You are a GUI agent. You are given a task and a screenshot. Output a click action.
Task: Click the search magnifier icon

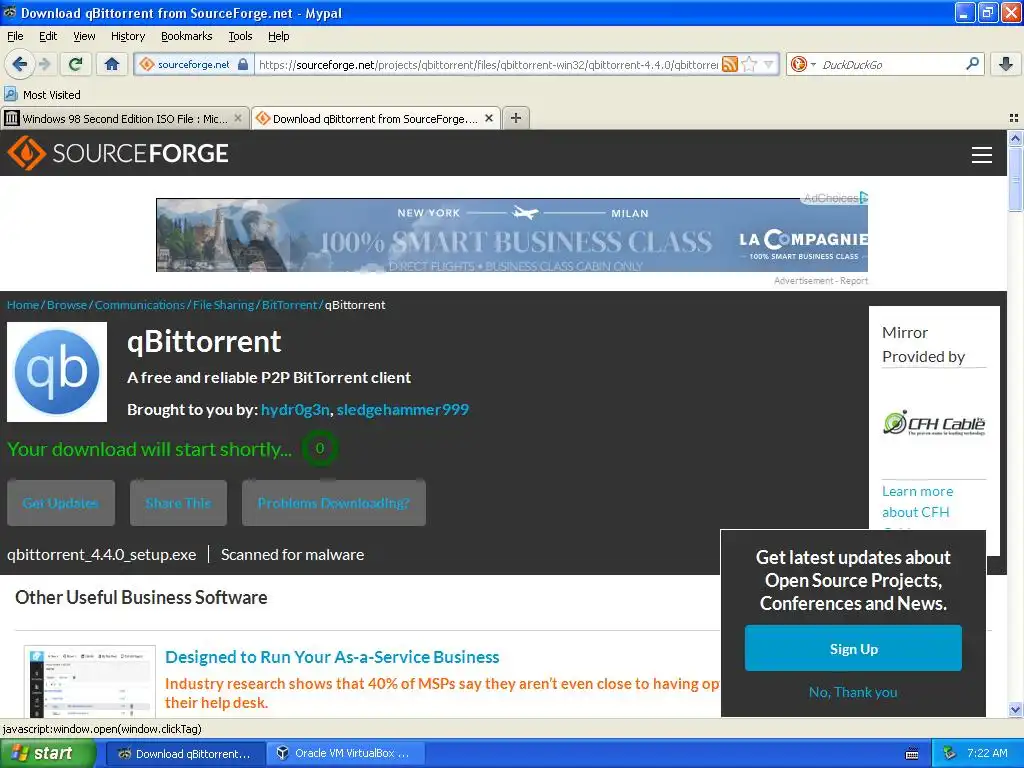tap(972, 64)
